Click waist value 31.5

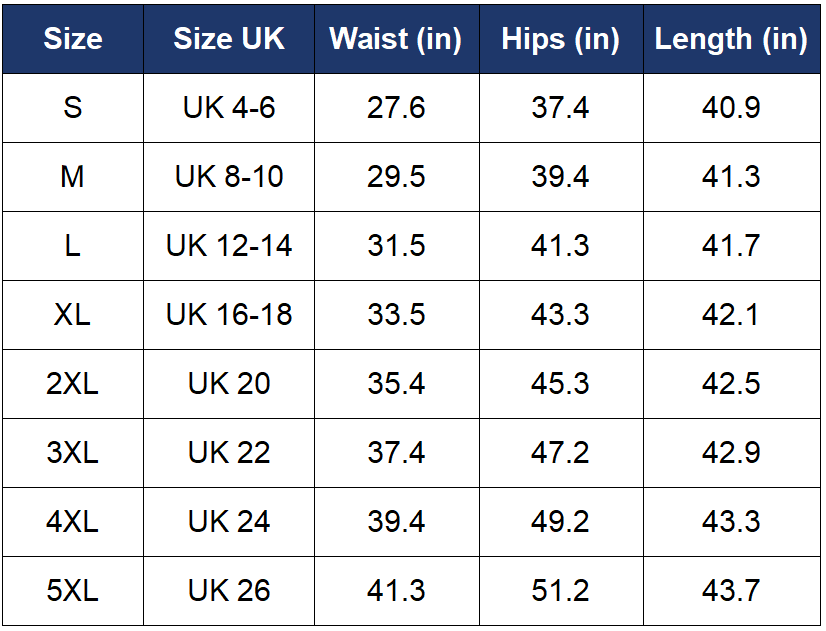pos(396,246)
